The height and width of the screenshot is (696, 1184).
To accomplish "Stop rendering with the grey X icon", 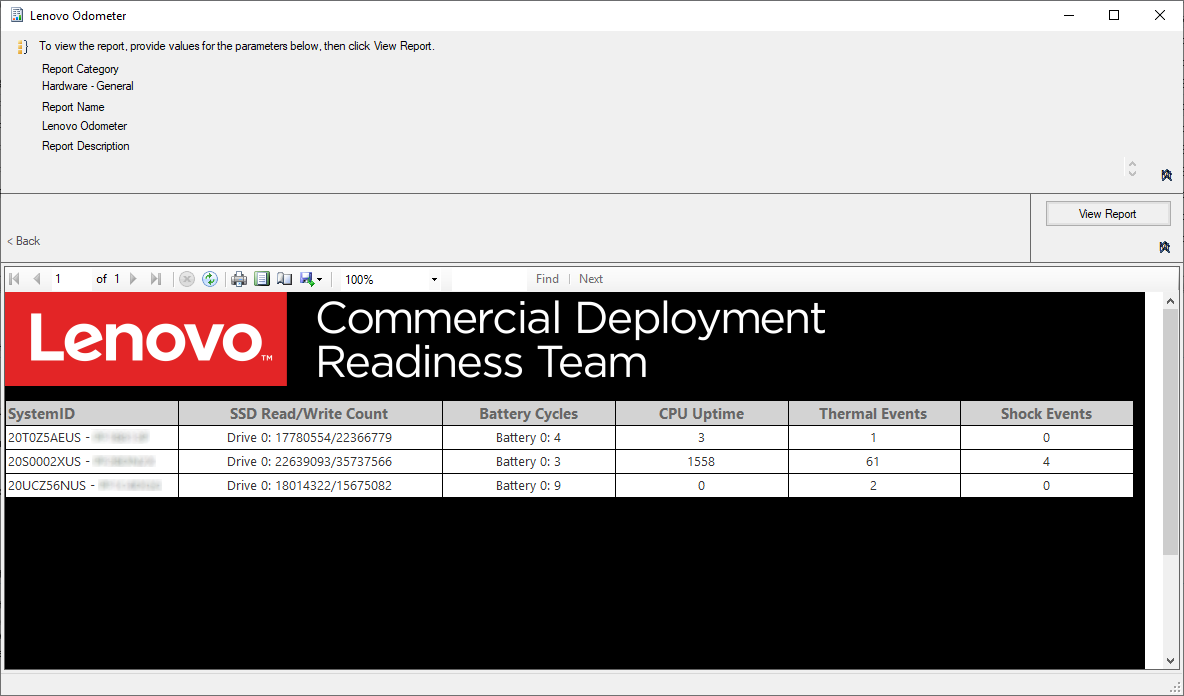I will tap(187, 279).
